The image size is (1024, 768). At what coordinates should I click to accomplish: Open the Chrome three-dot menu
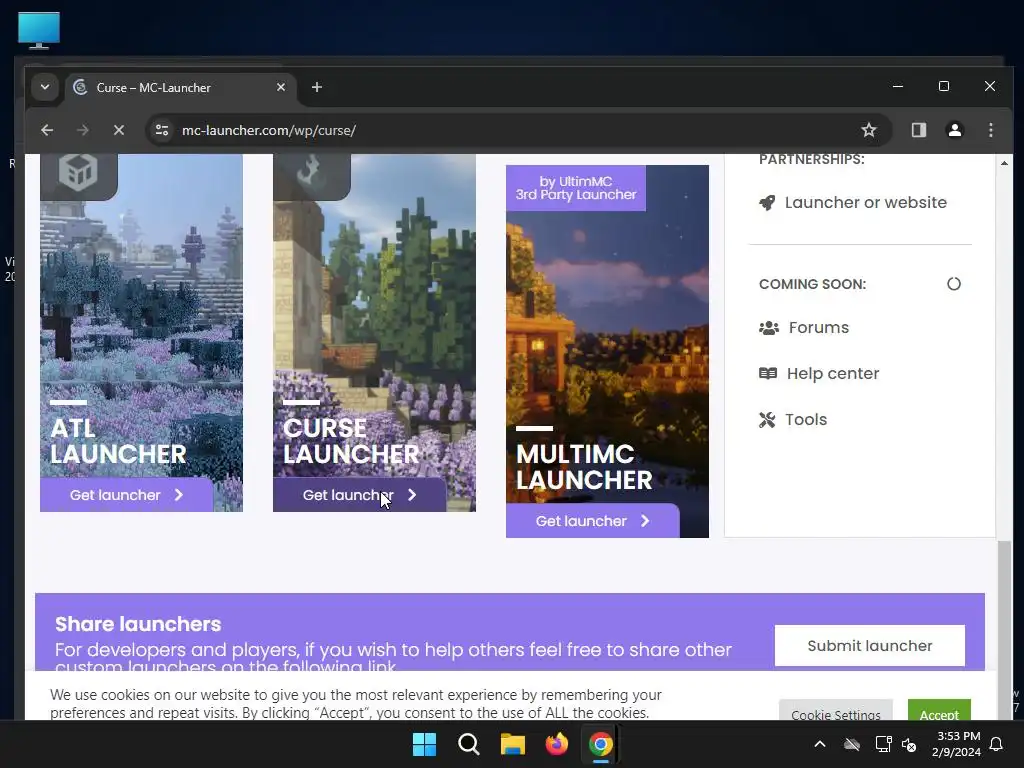coord(991,130)
